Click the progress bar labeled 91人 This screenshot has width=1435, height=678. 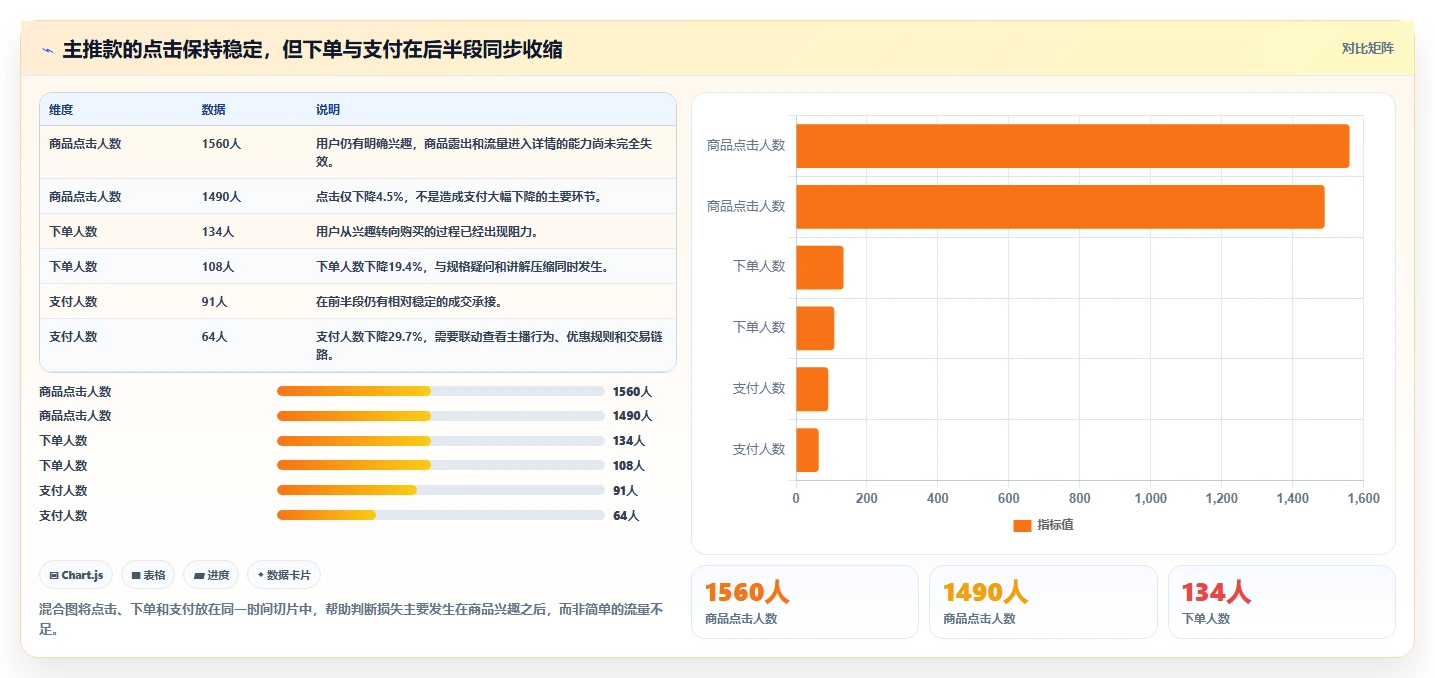[x=441, y=490]
